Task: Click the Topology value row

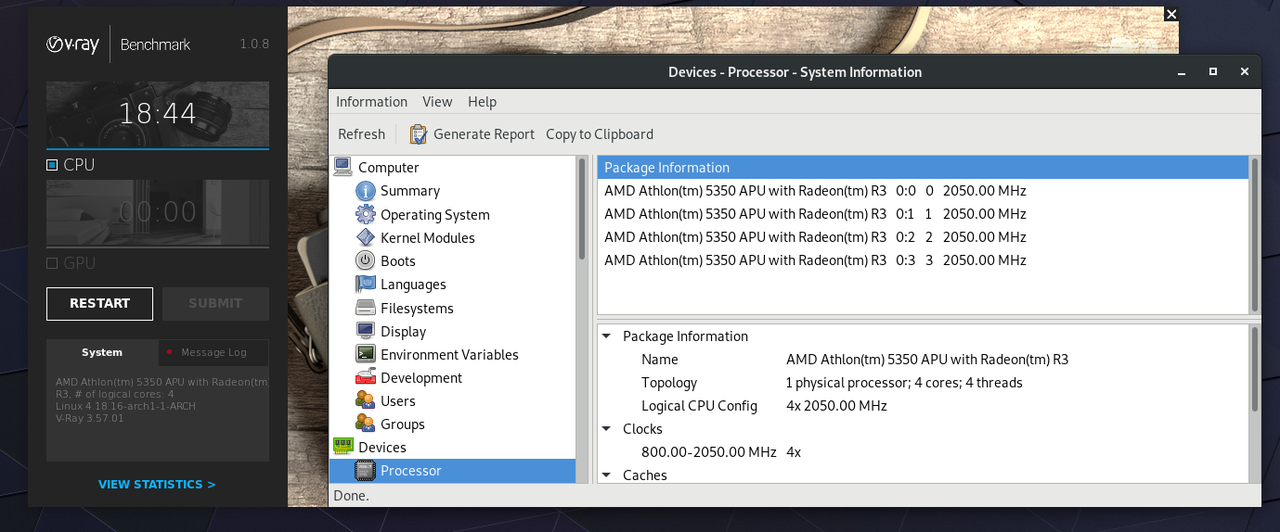Action: (x=923, y=382)
